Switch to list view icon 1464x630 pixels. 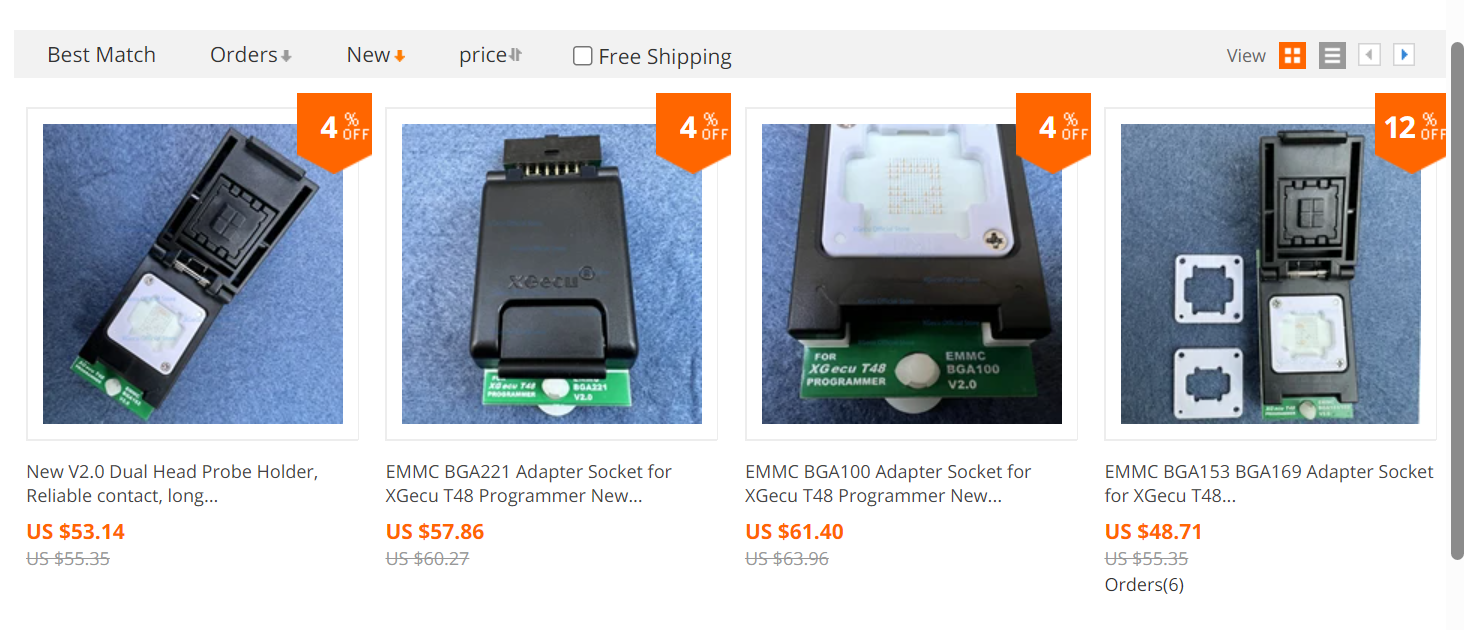pos(1332,55)
